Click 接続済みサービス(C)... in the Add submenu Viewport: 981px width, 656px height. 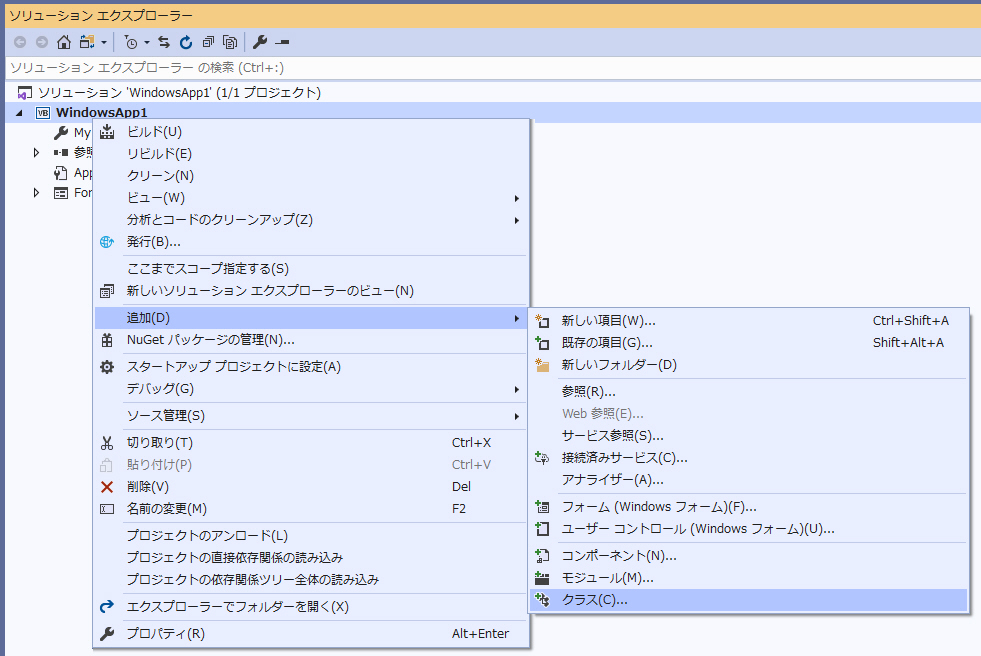pyautogui.click(x=748, y=458)
